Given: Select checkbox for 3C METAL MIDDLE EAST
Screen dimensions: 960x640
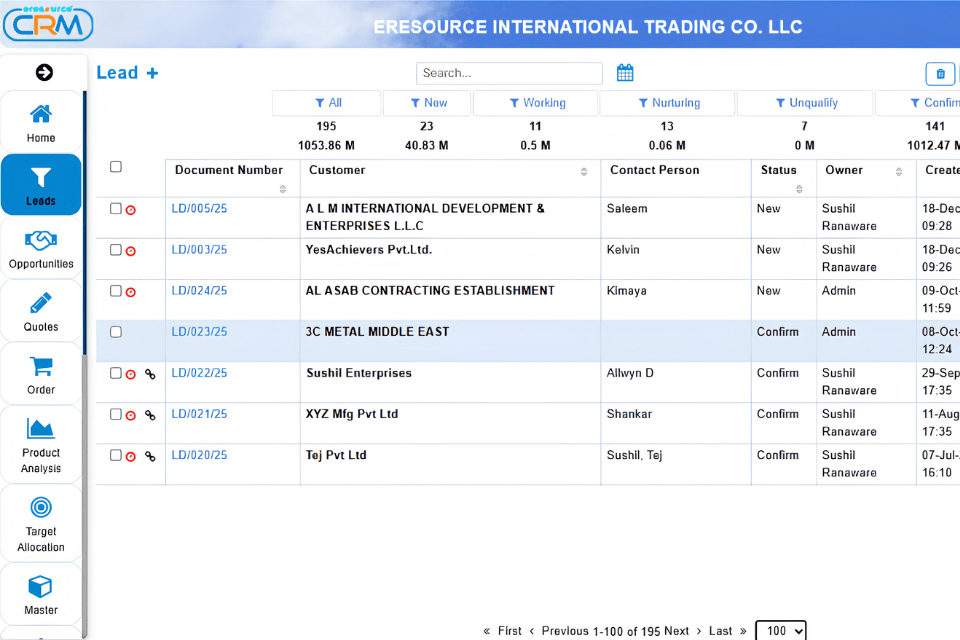Looking at the screenshot, I should click(x=116, y=332).
